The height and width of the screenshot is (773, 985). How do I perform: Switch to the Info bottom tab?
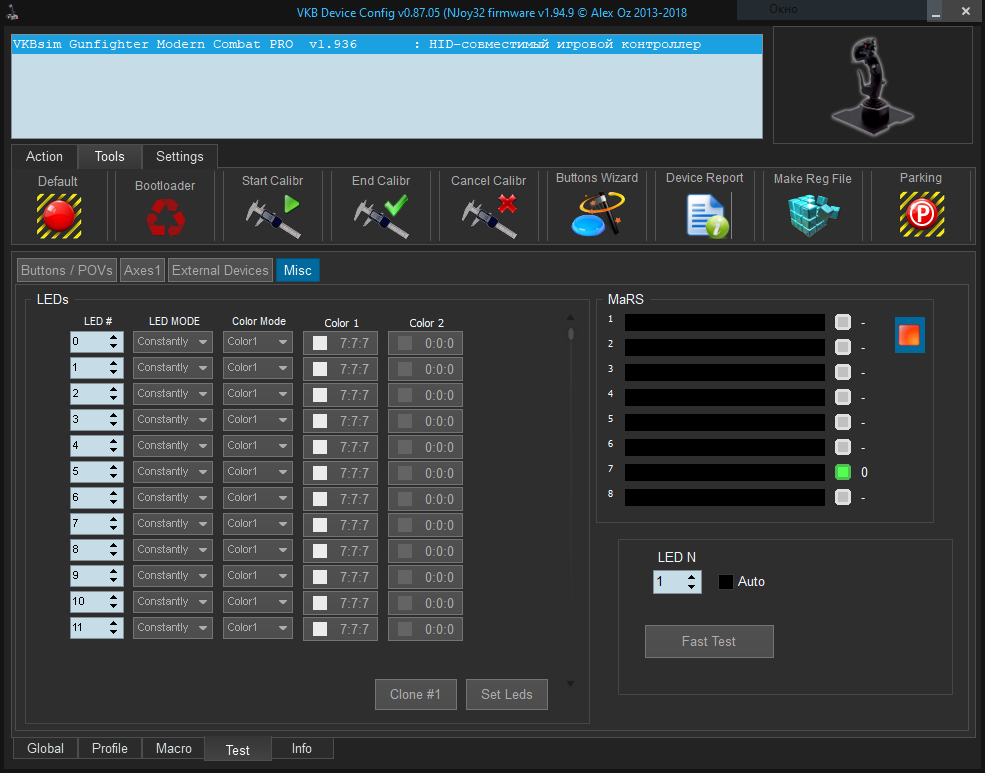(x=302, y=749)
